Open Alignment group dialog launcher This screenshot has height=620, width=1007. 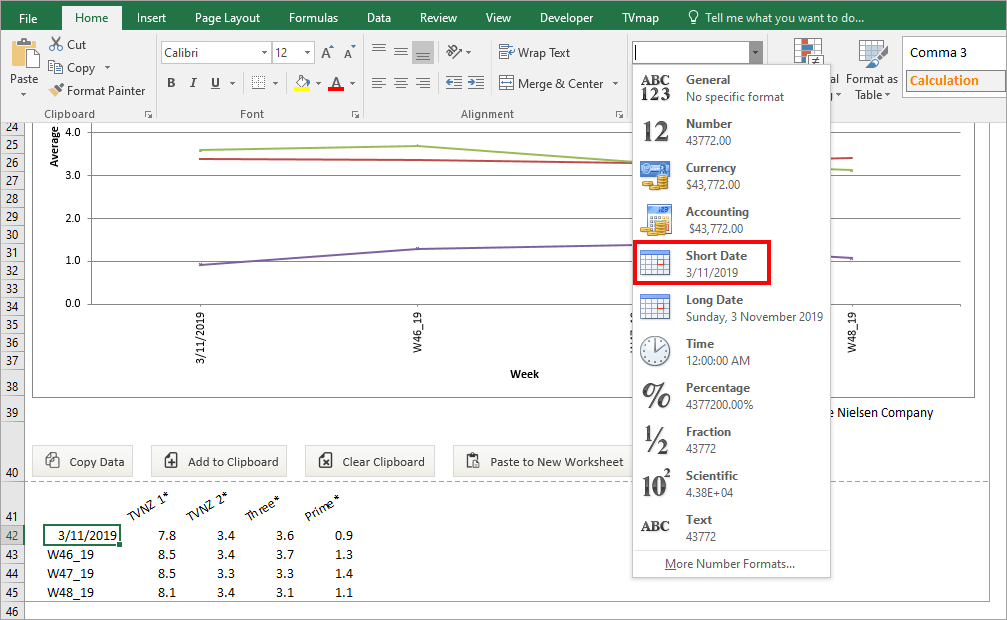(x=619, y=114)
